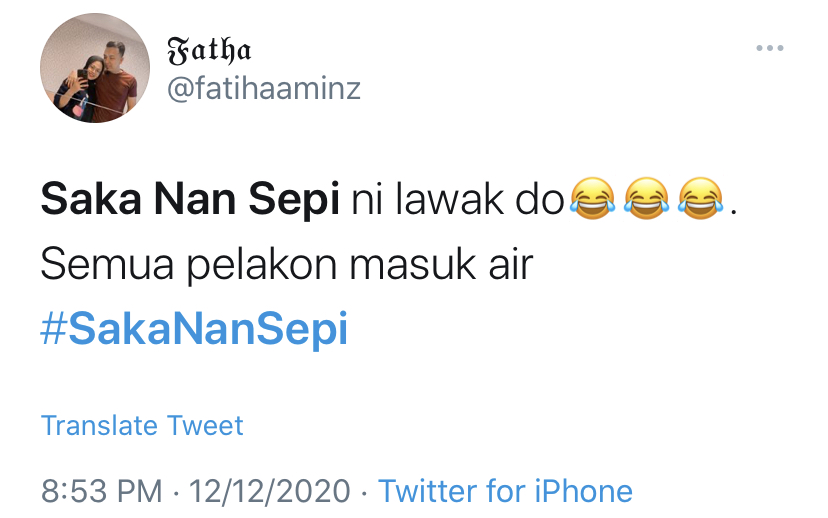
Task: Click the second laughing emoji
Action: (x=646, y=198)
